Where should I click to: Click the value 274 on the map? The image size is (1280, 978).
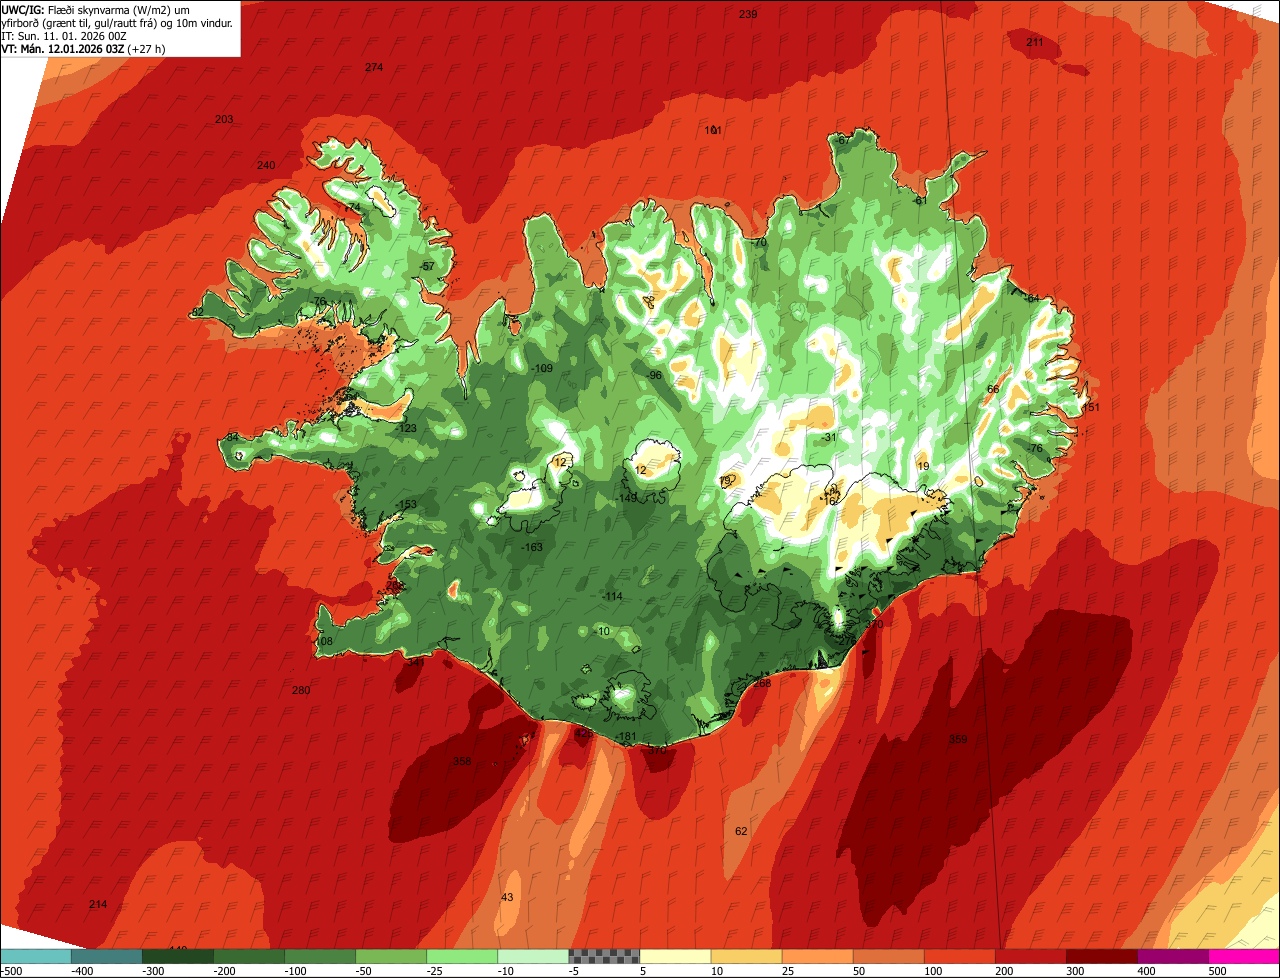coord(374,67)
